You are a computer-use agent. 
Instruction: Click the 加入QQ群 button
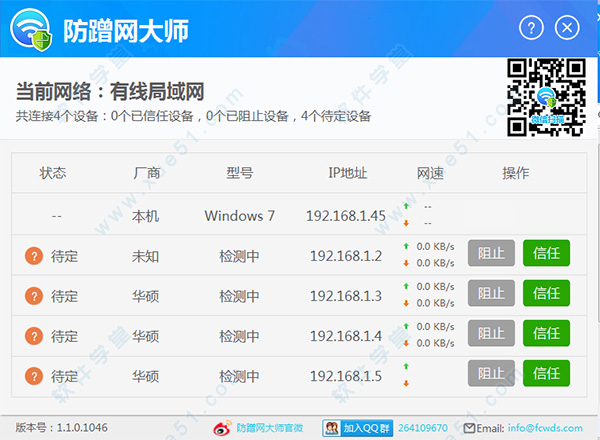358,428
